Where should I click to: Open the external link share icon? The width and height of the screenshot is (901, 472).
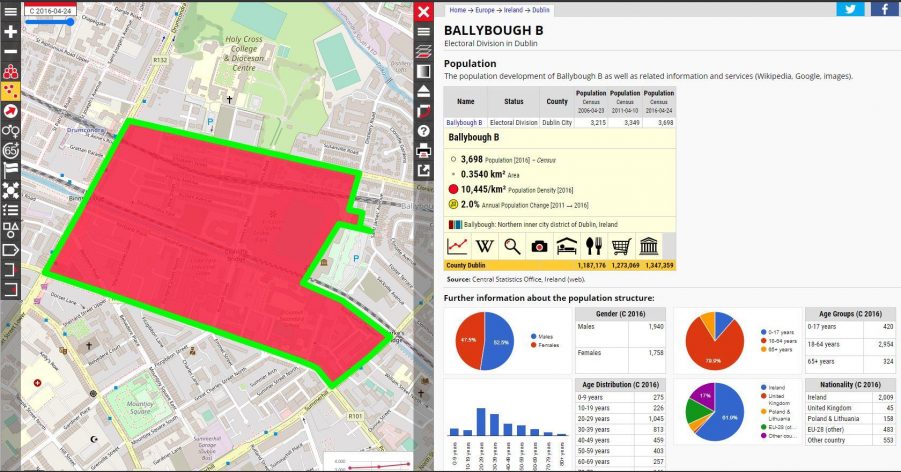pyautogui.click(x=423, y=171)
